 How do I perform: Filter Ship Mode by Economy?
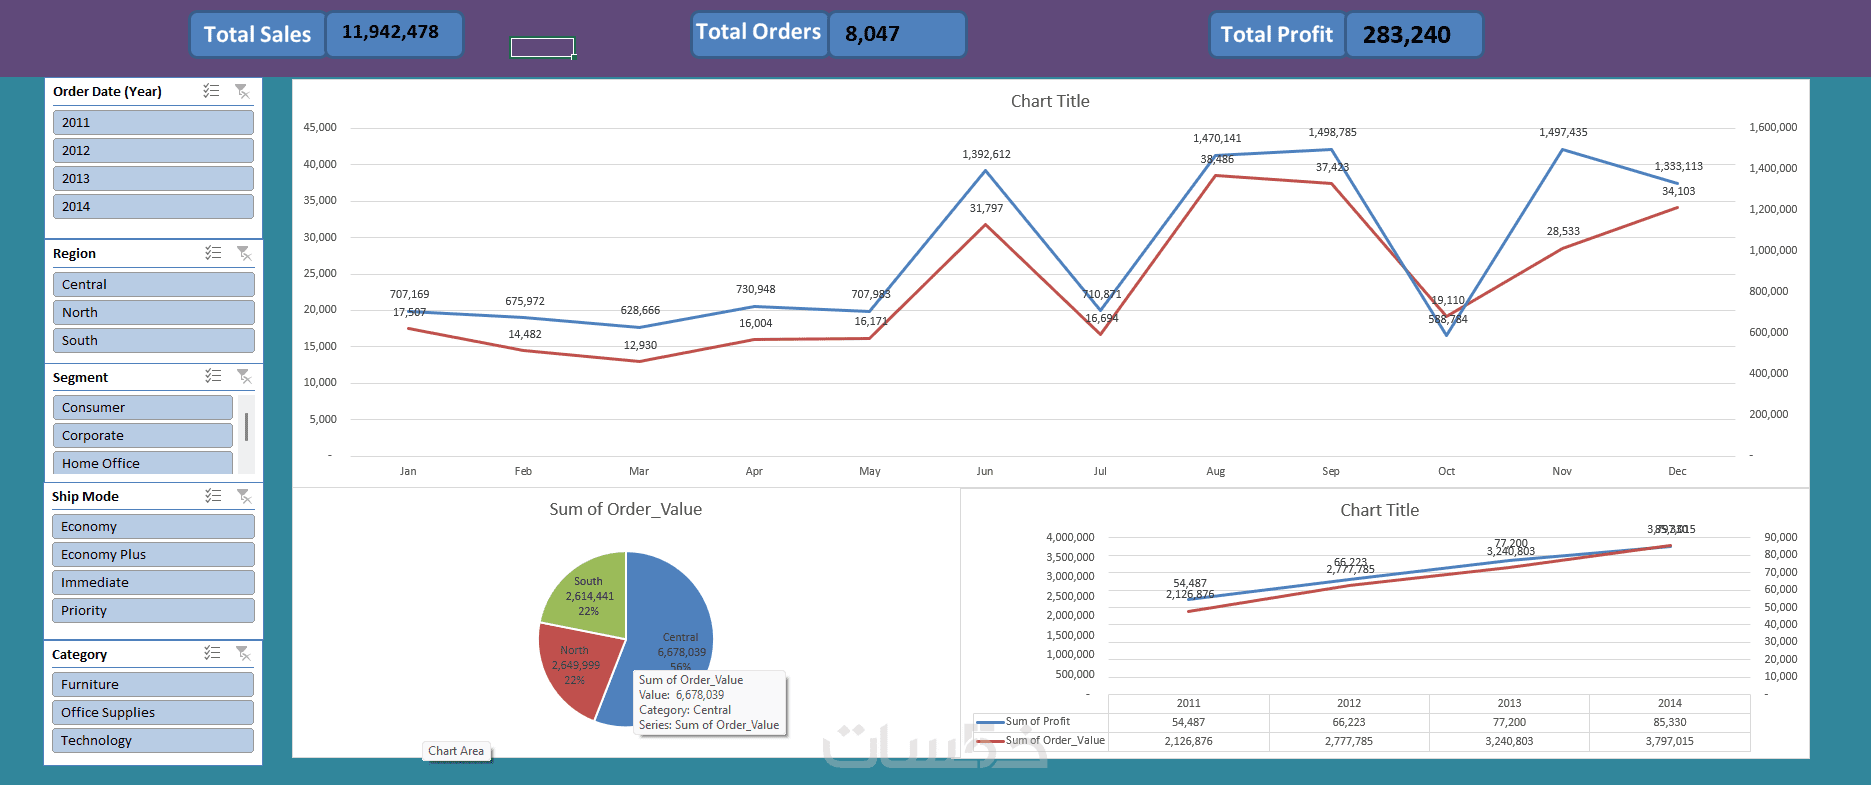click(x=153, y=526)
